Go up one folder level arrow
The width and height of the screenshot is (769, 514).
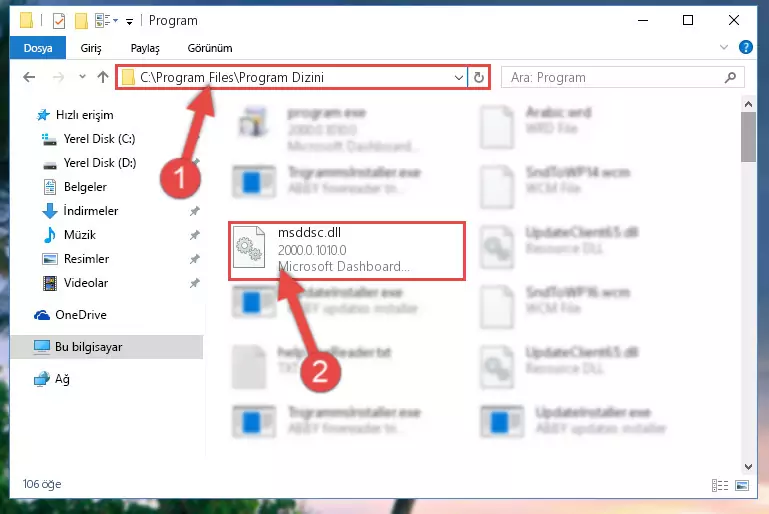103,77
